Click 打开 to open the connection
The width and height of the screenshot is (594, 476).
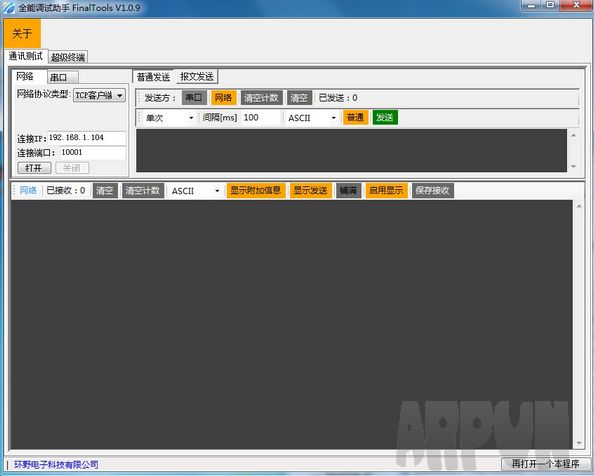pos(34,168)
